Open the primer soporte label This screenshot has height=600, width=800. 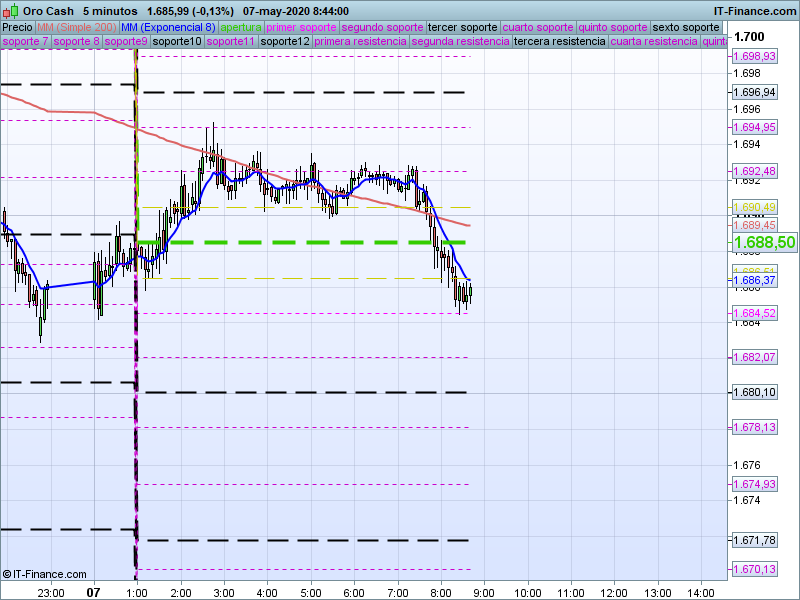(x=301, y=27)
